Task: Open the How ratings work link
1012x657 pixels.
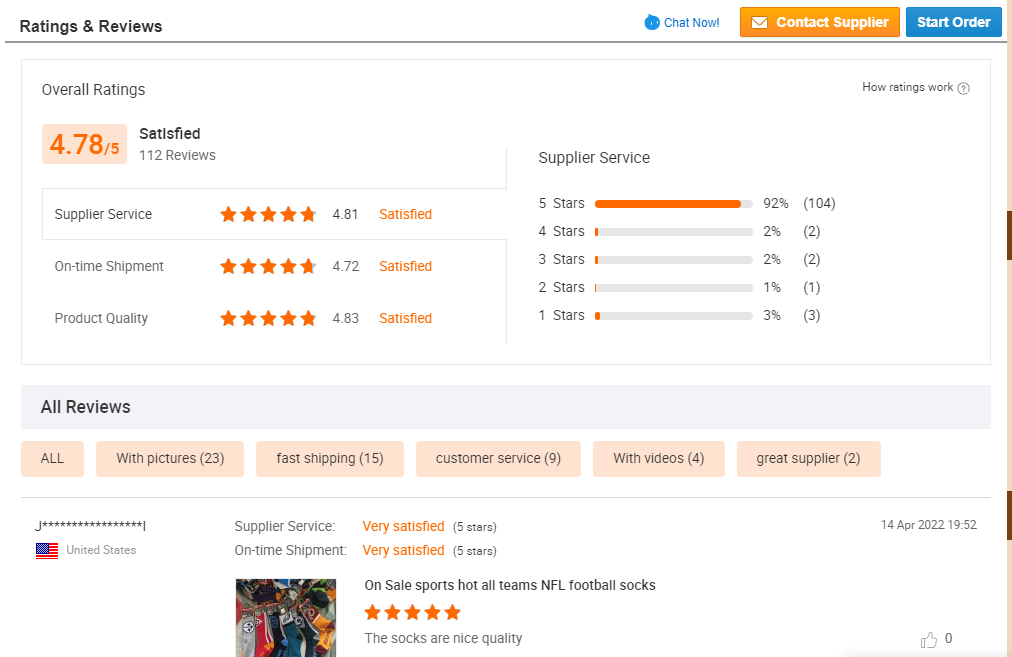Action: point(907,87)
